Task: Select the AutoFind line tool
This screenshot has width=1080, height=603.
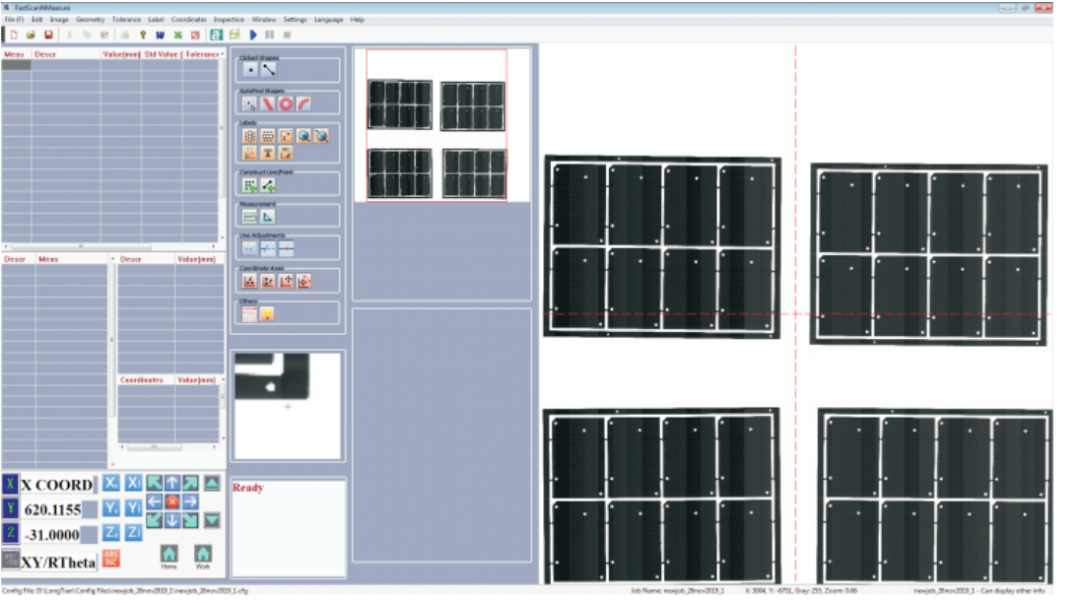Action: (x=268, y=104)
